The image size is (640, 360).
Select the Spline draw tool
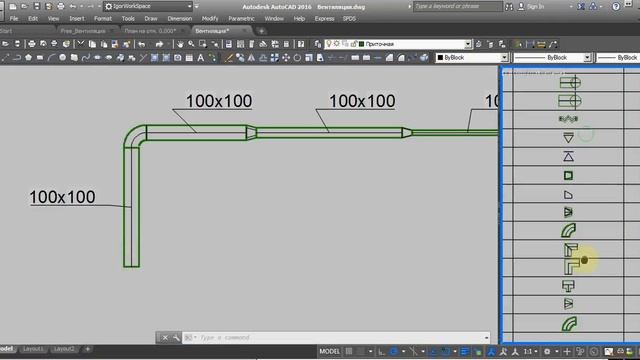point(85,58)
